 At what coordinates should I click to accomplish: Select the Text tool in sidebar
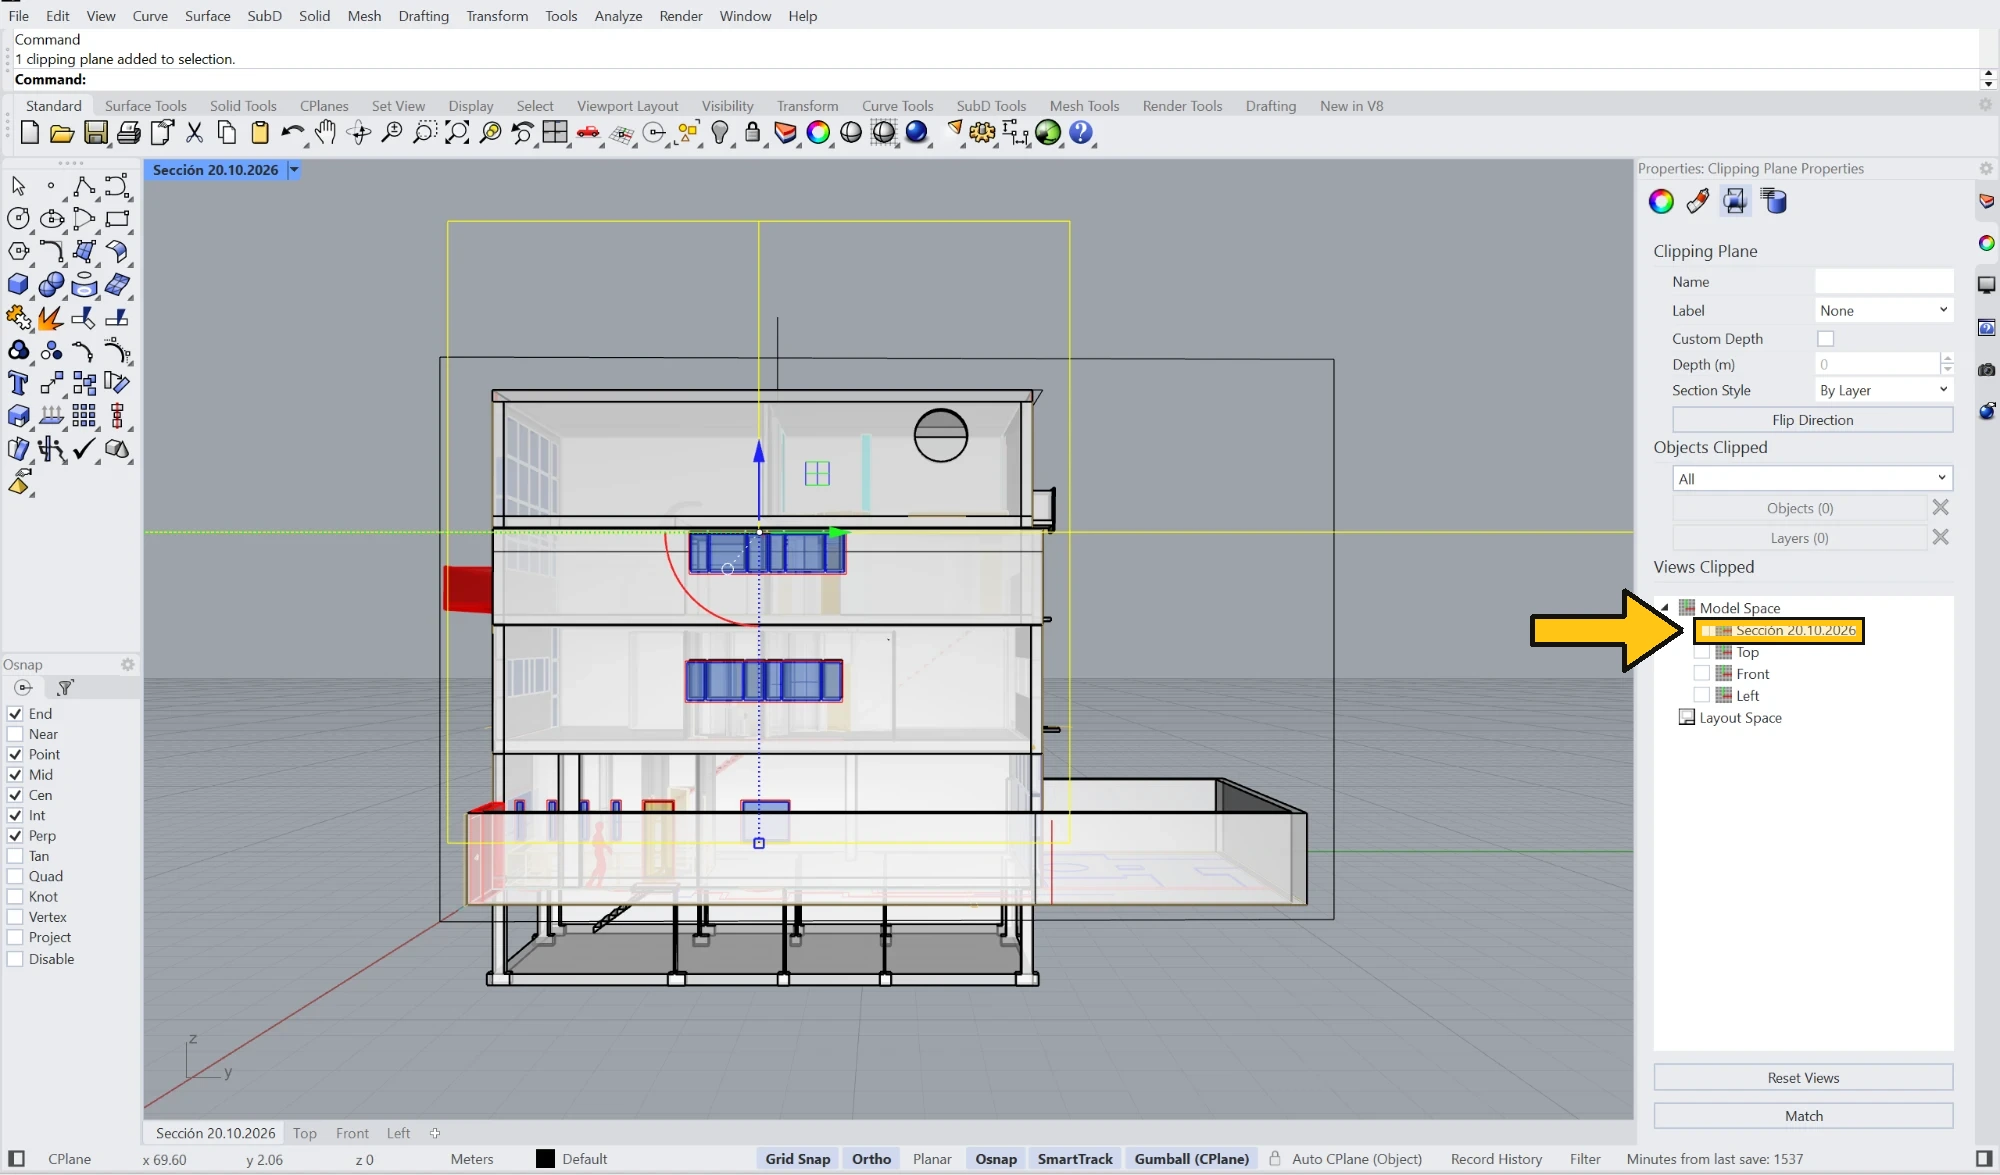click(18, 383)
